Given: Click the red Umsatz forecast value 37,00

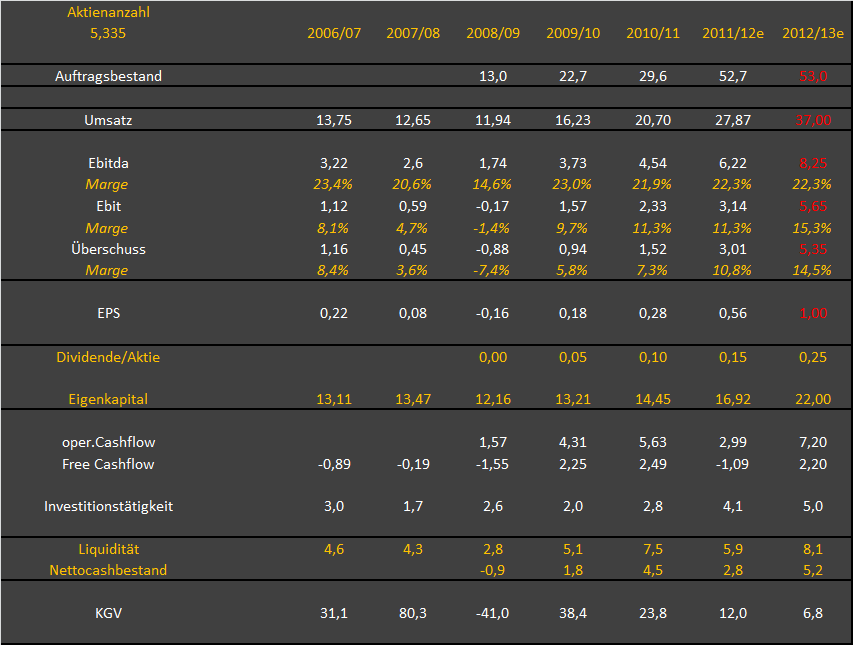Looking at the screenshot, I should pyautogui.click(x=813, y=120).
